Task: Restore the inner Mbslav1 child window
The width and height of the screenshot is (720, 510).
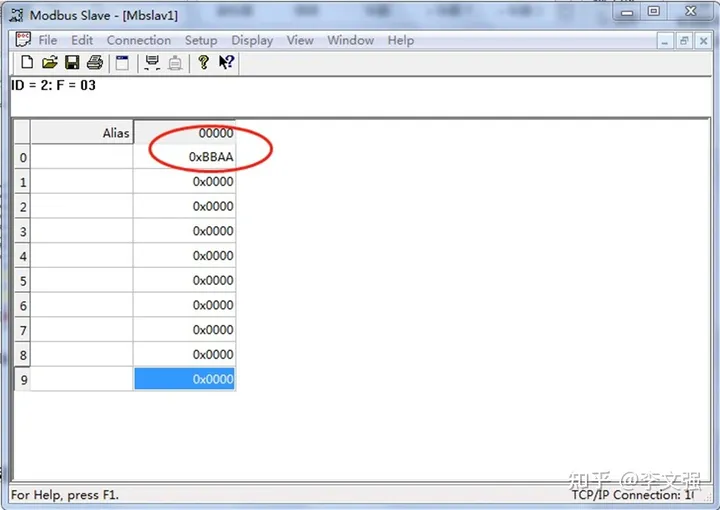Action: tap(684, 41)
